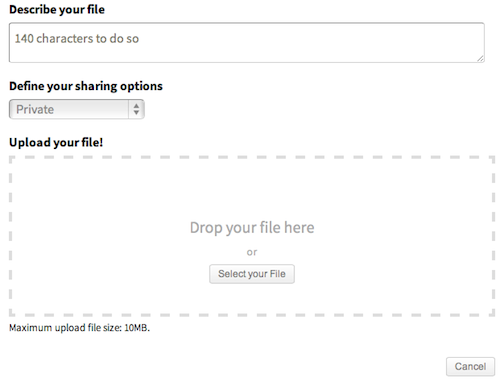Expand sharing options via the arrows control
This screenshot has width=500, height=382.
point(136,109)
